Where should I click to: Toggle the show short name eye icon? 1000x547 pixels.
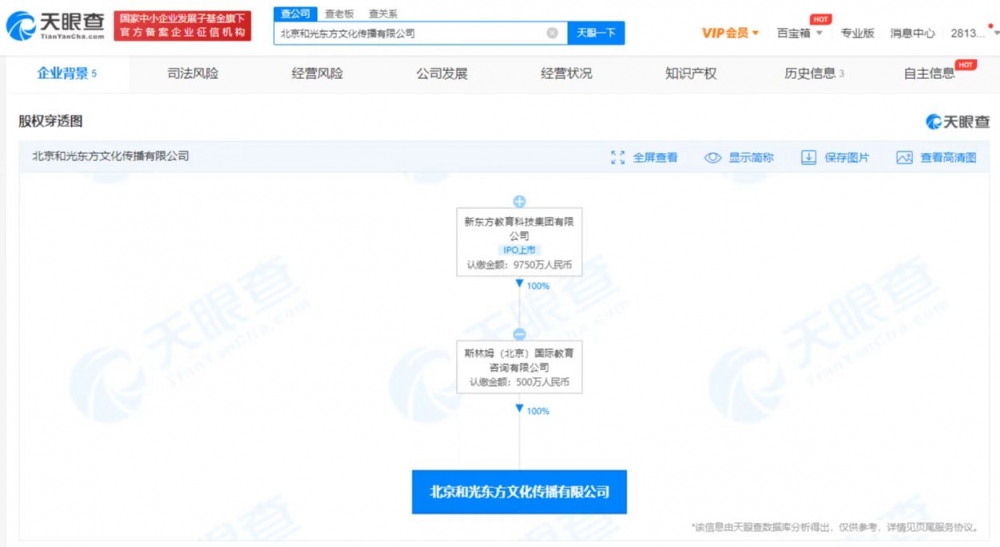click(712, 157)
